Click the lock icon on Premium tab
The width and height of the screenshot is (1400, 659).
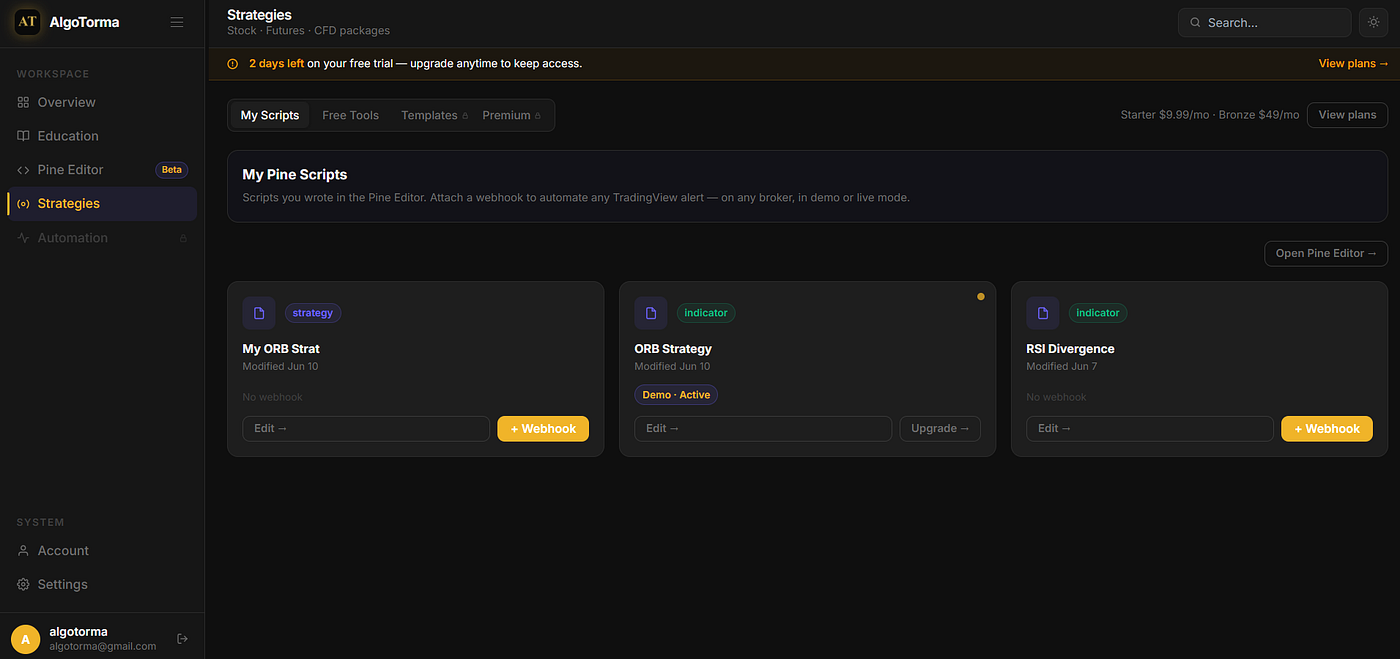tap(538, 116)
